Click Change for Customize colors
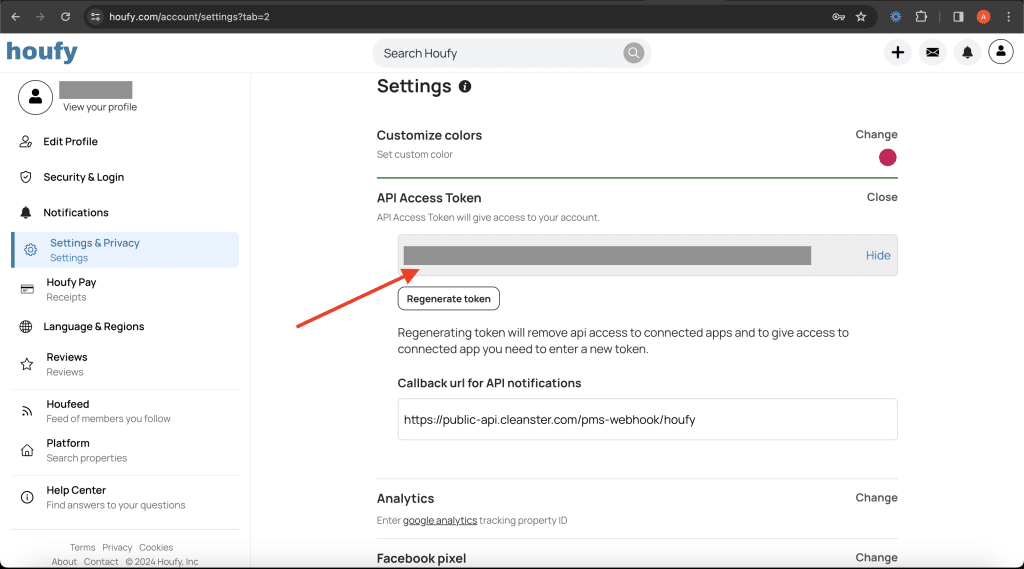Viewport: 1024px width, 569px height. click(x=876, y=135)
